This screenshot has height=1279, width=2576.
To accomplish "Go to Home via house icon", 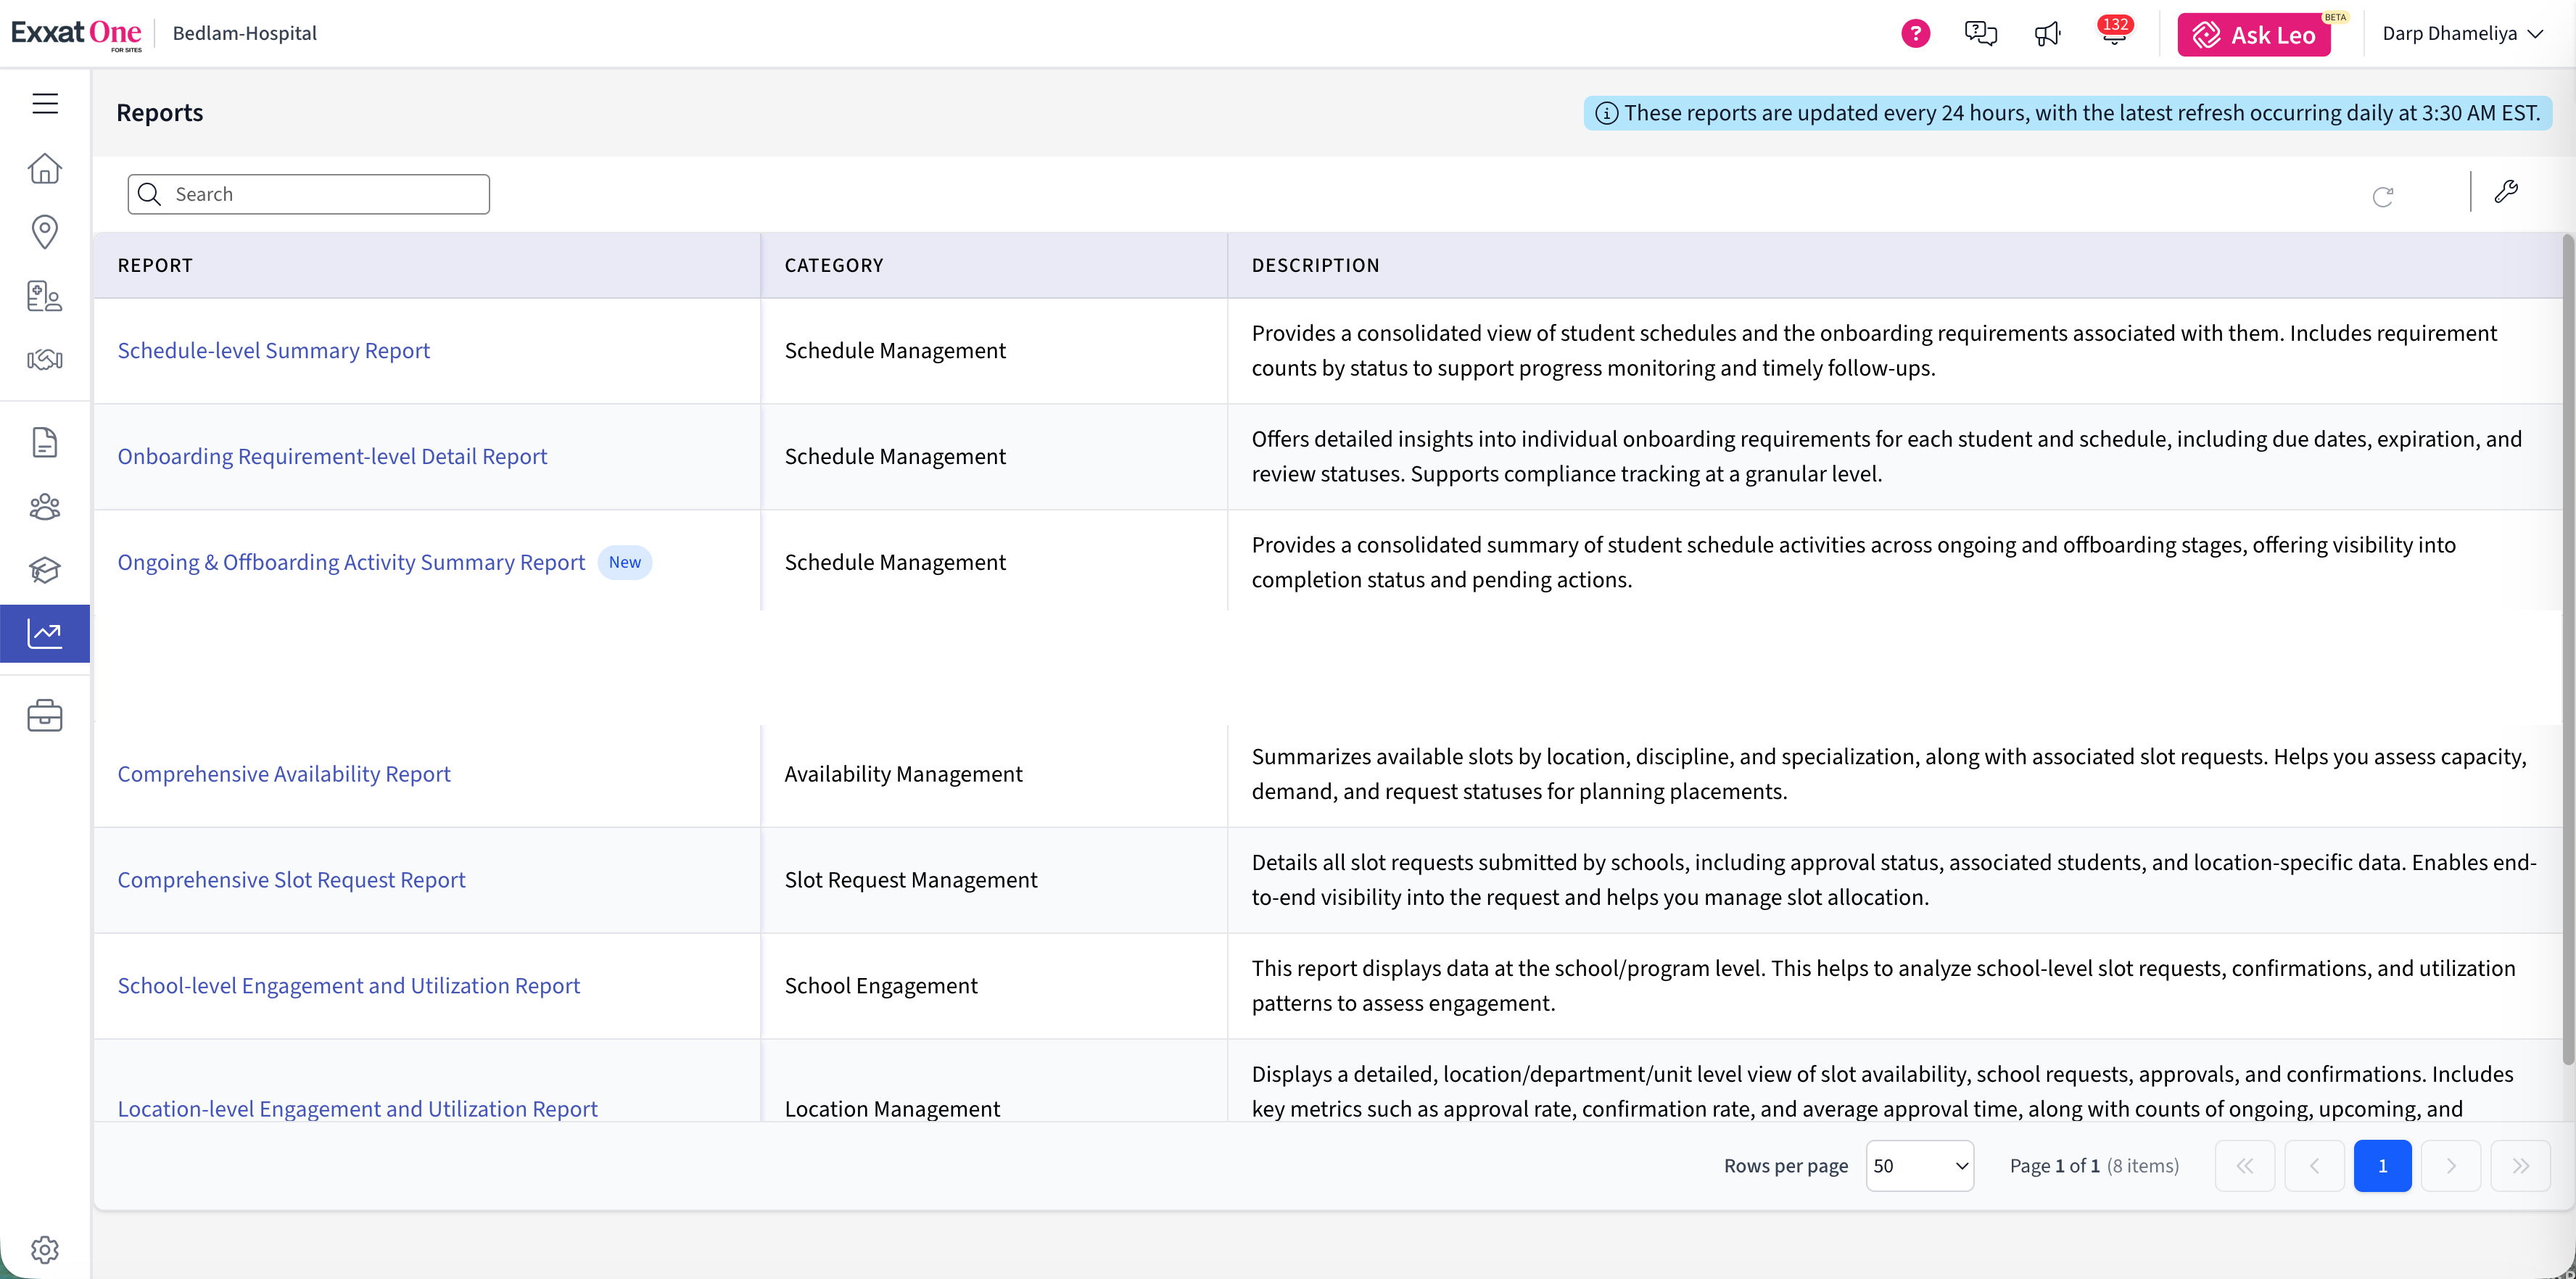I will (45, 168).
